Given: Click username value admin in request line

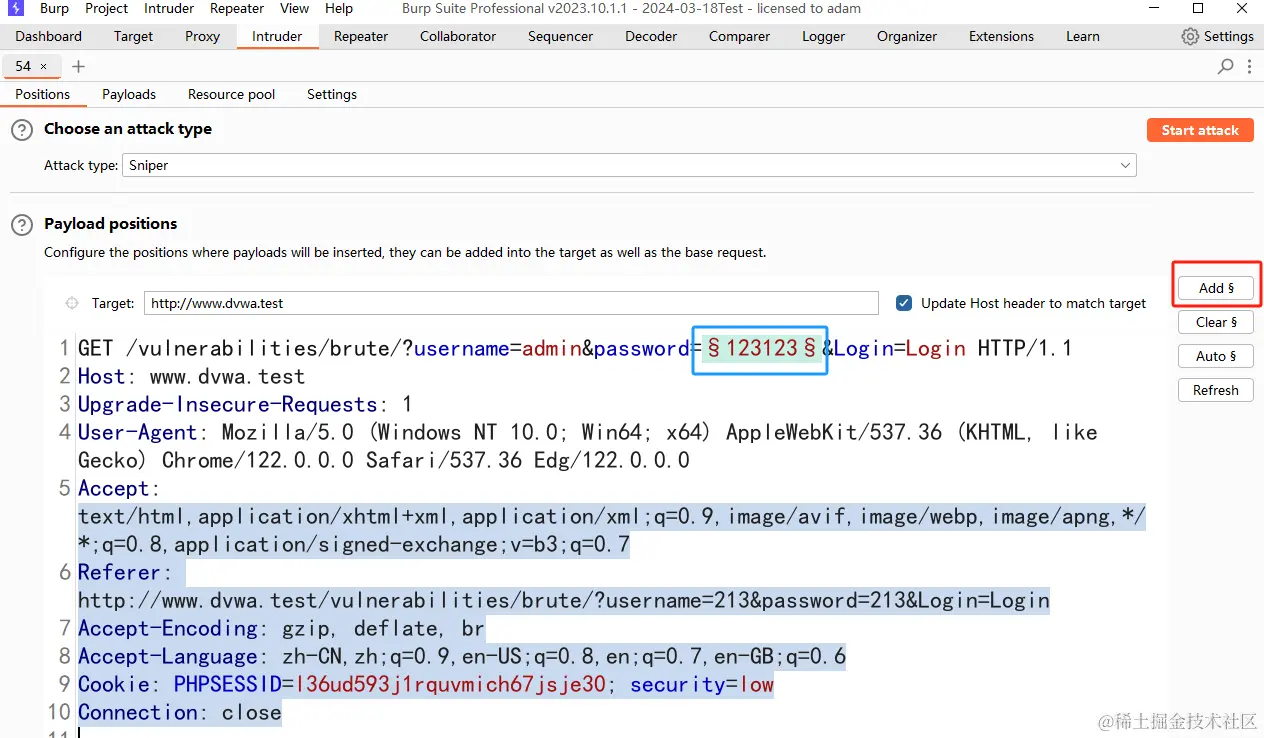Looking at the screenshot, I should click(552, 348).
